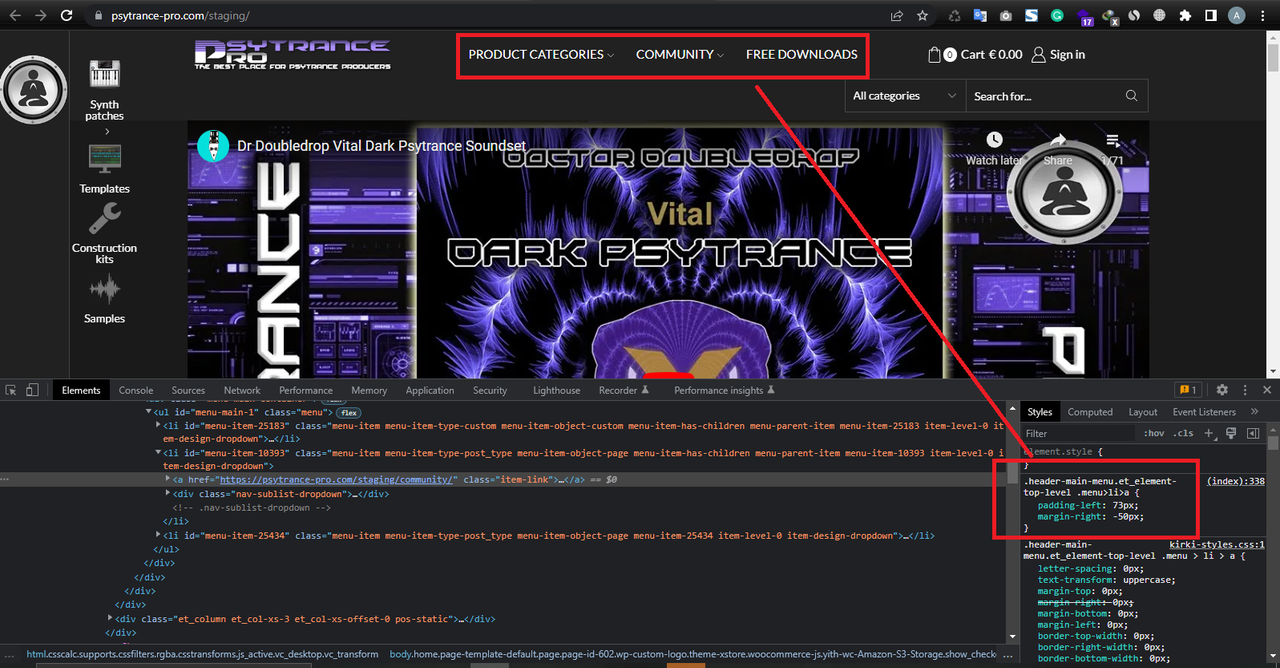Open the (index):338 source link
The height and width of the screenshot is (668, 1280).
[x=1236, y=481]
